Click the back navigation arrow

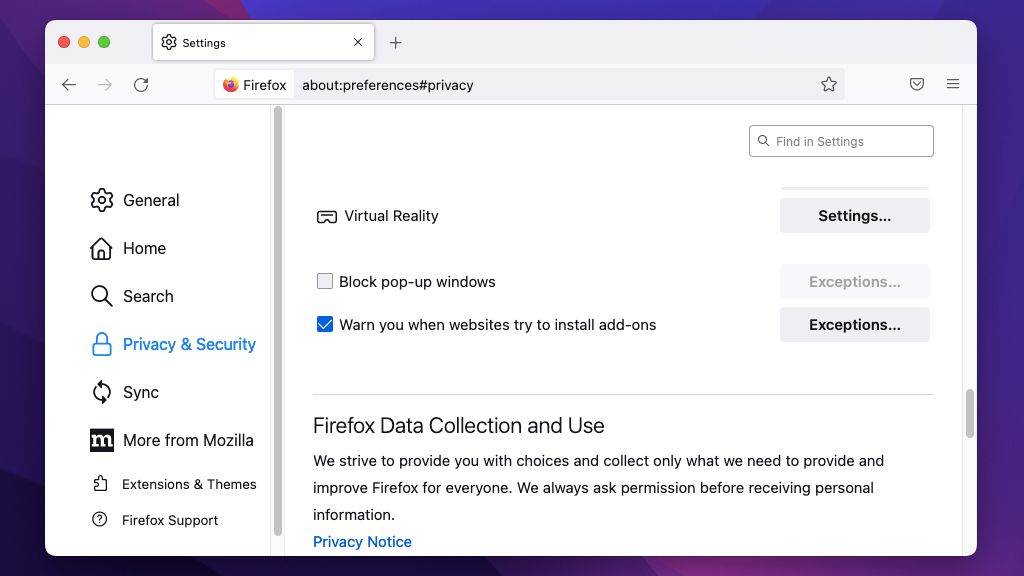coord(68,85)
